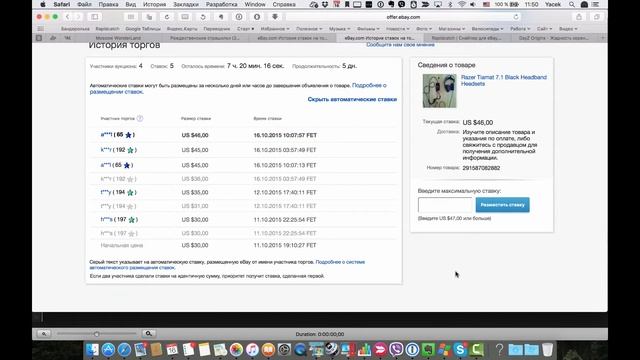Click the zoom-in magnifier beside the slider
Viewport: 640px width, 360px height.
click(x=149, y=334)
